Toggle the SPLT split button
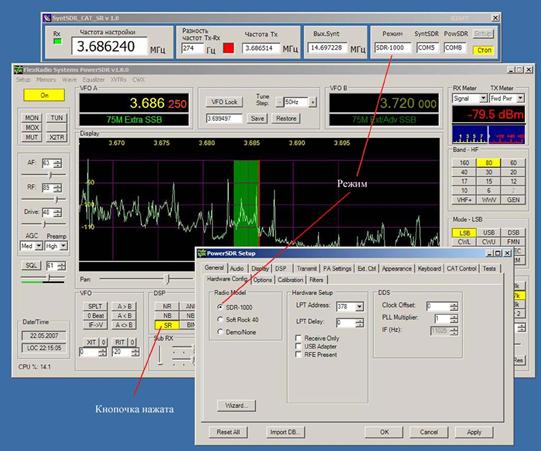 95,306
